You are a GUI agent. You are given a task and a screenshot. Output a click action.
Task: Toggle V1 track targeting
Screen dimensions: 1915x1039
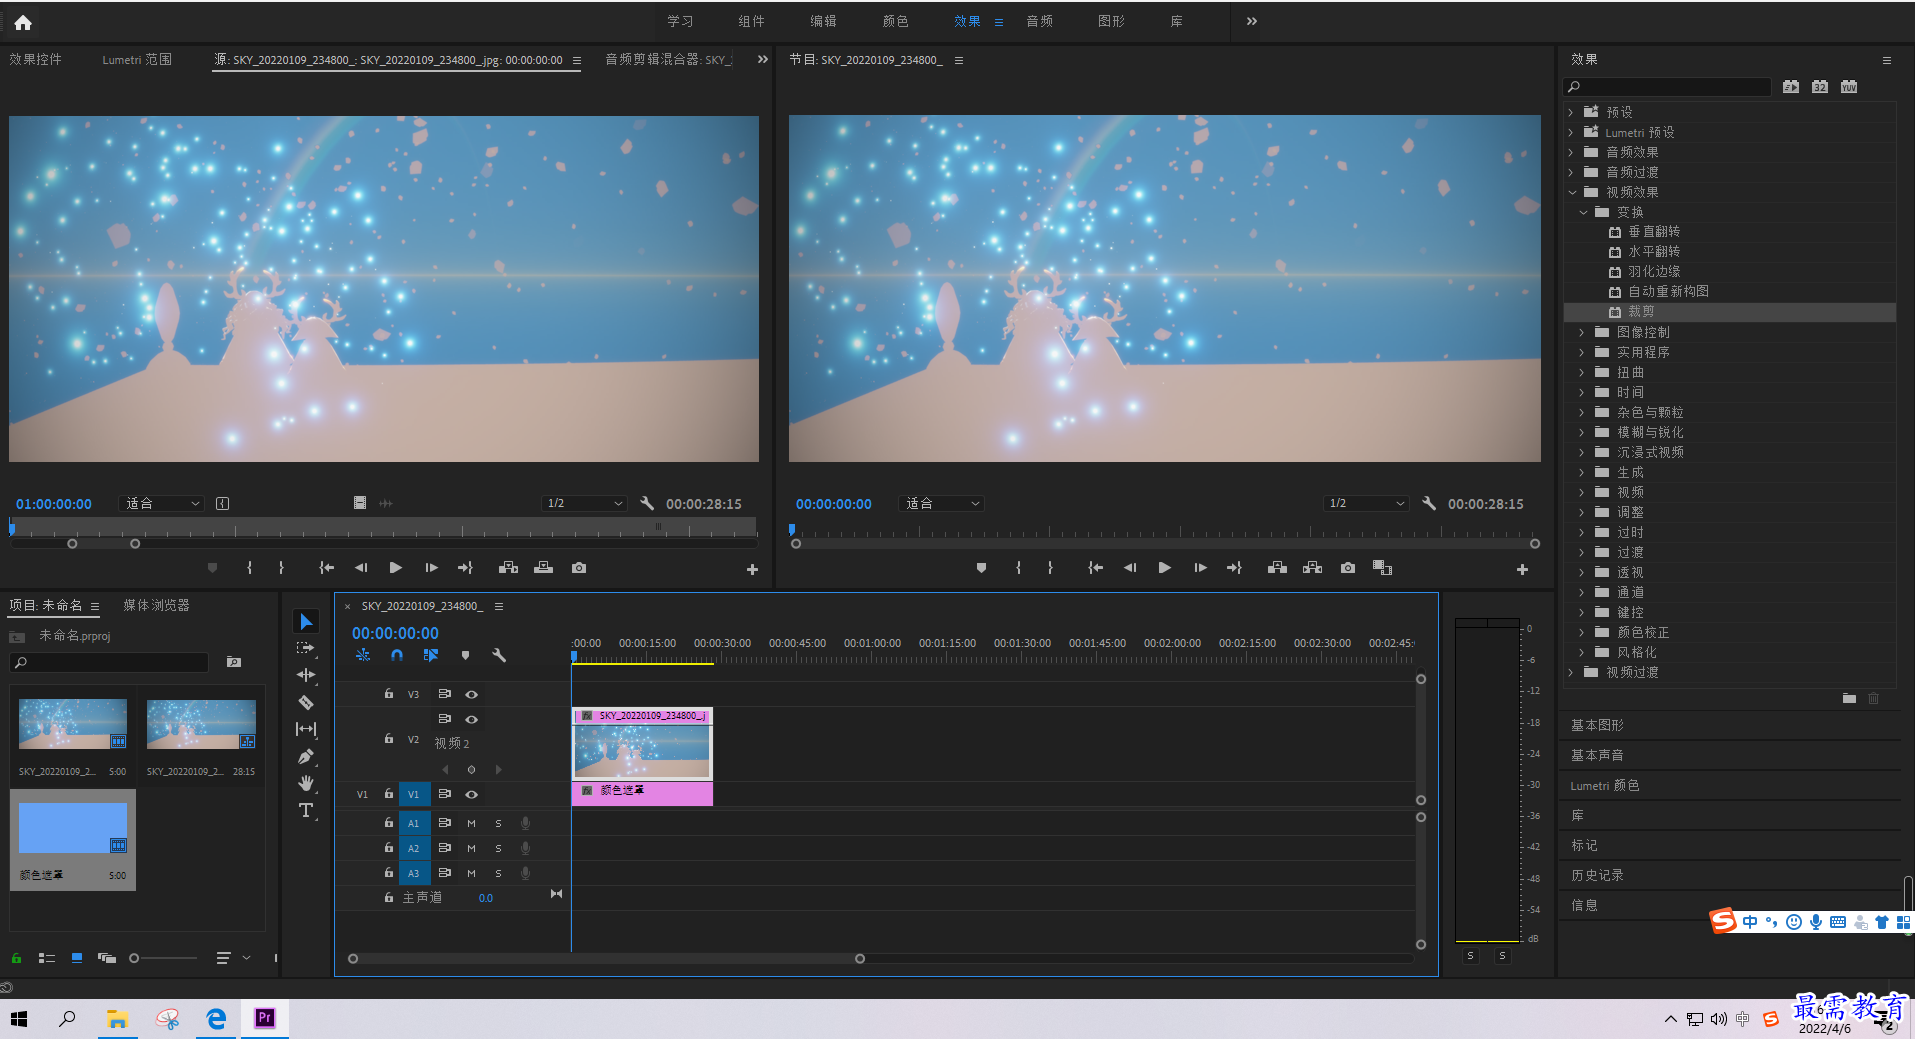pyautogui.click(x=414, y=794)
